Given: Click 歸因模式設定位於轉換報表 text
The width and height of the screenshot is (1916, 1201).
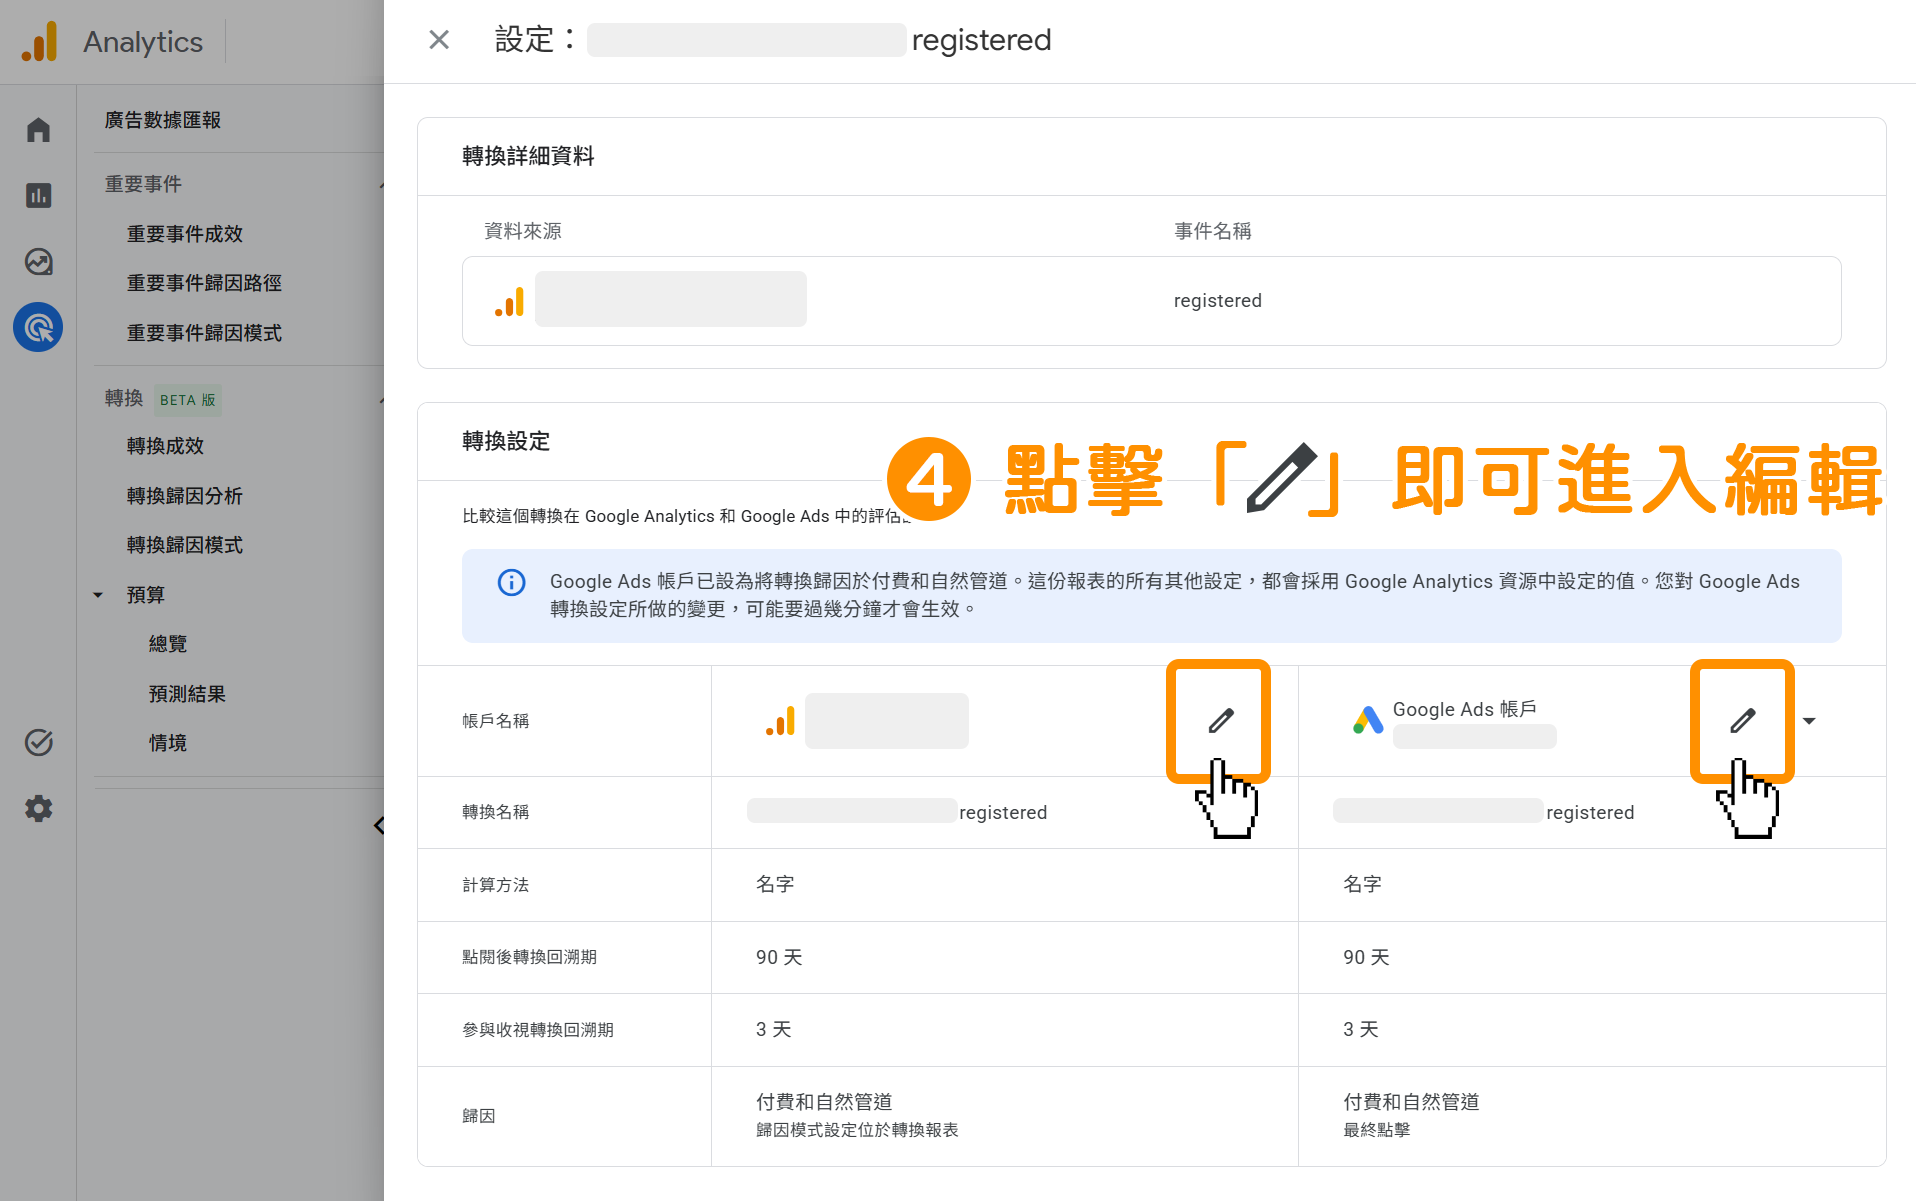Looking at the screenshot, I should coord(857,1130).
